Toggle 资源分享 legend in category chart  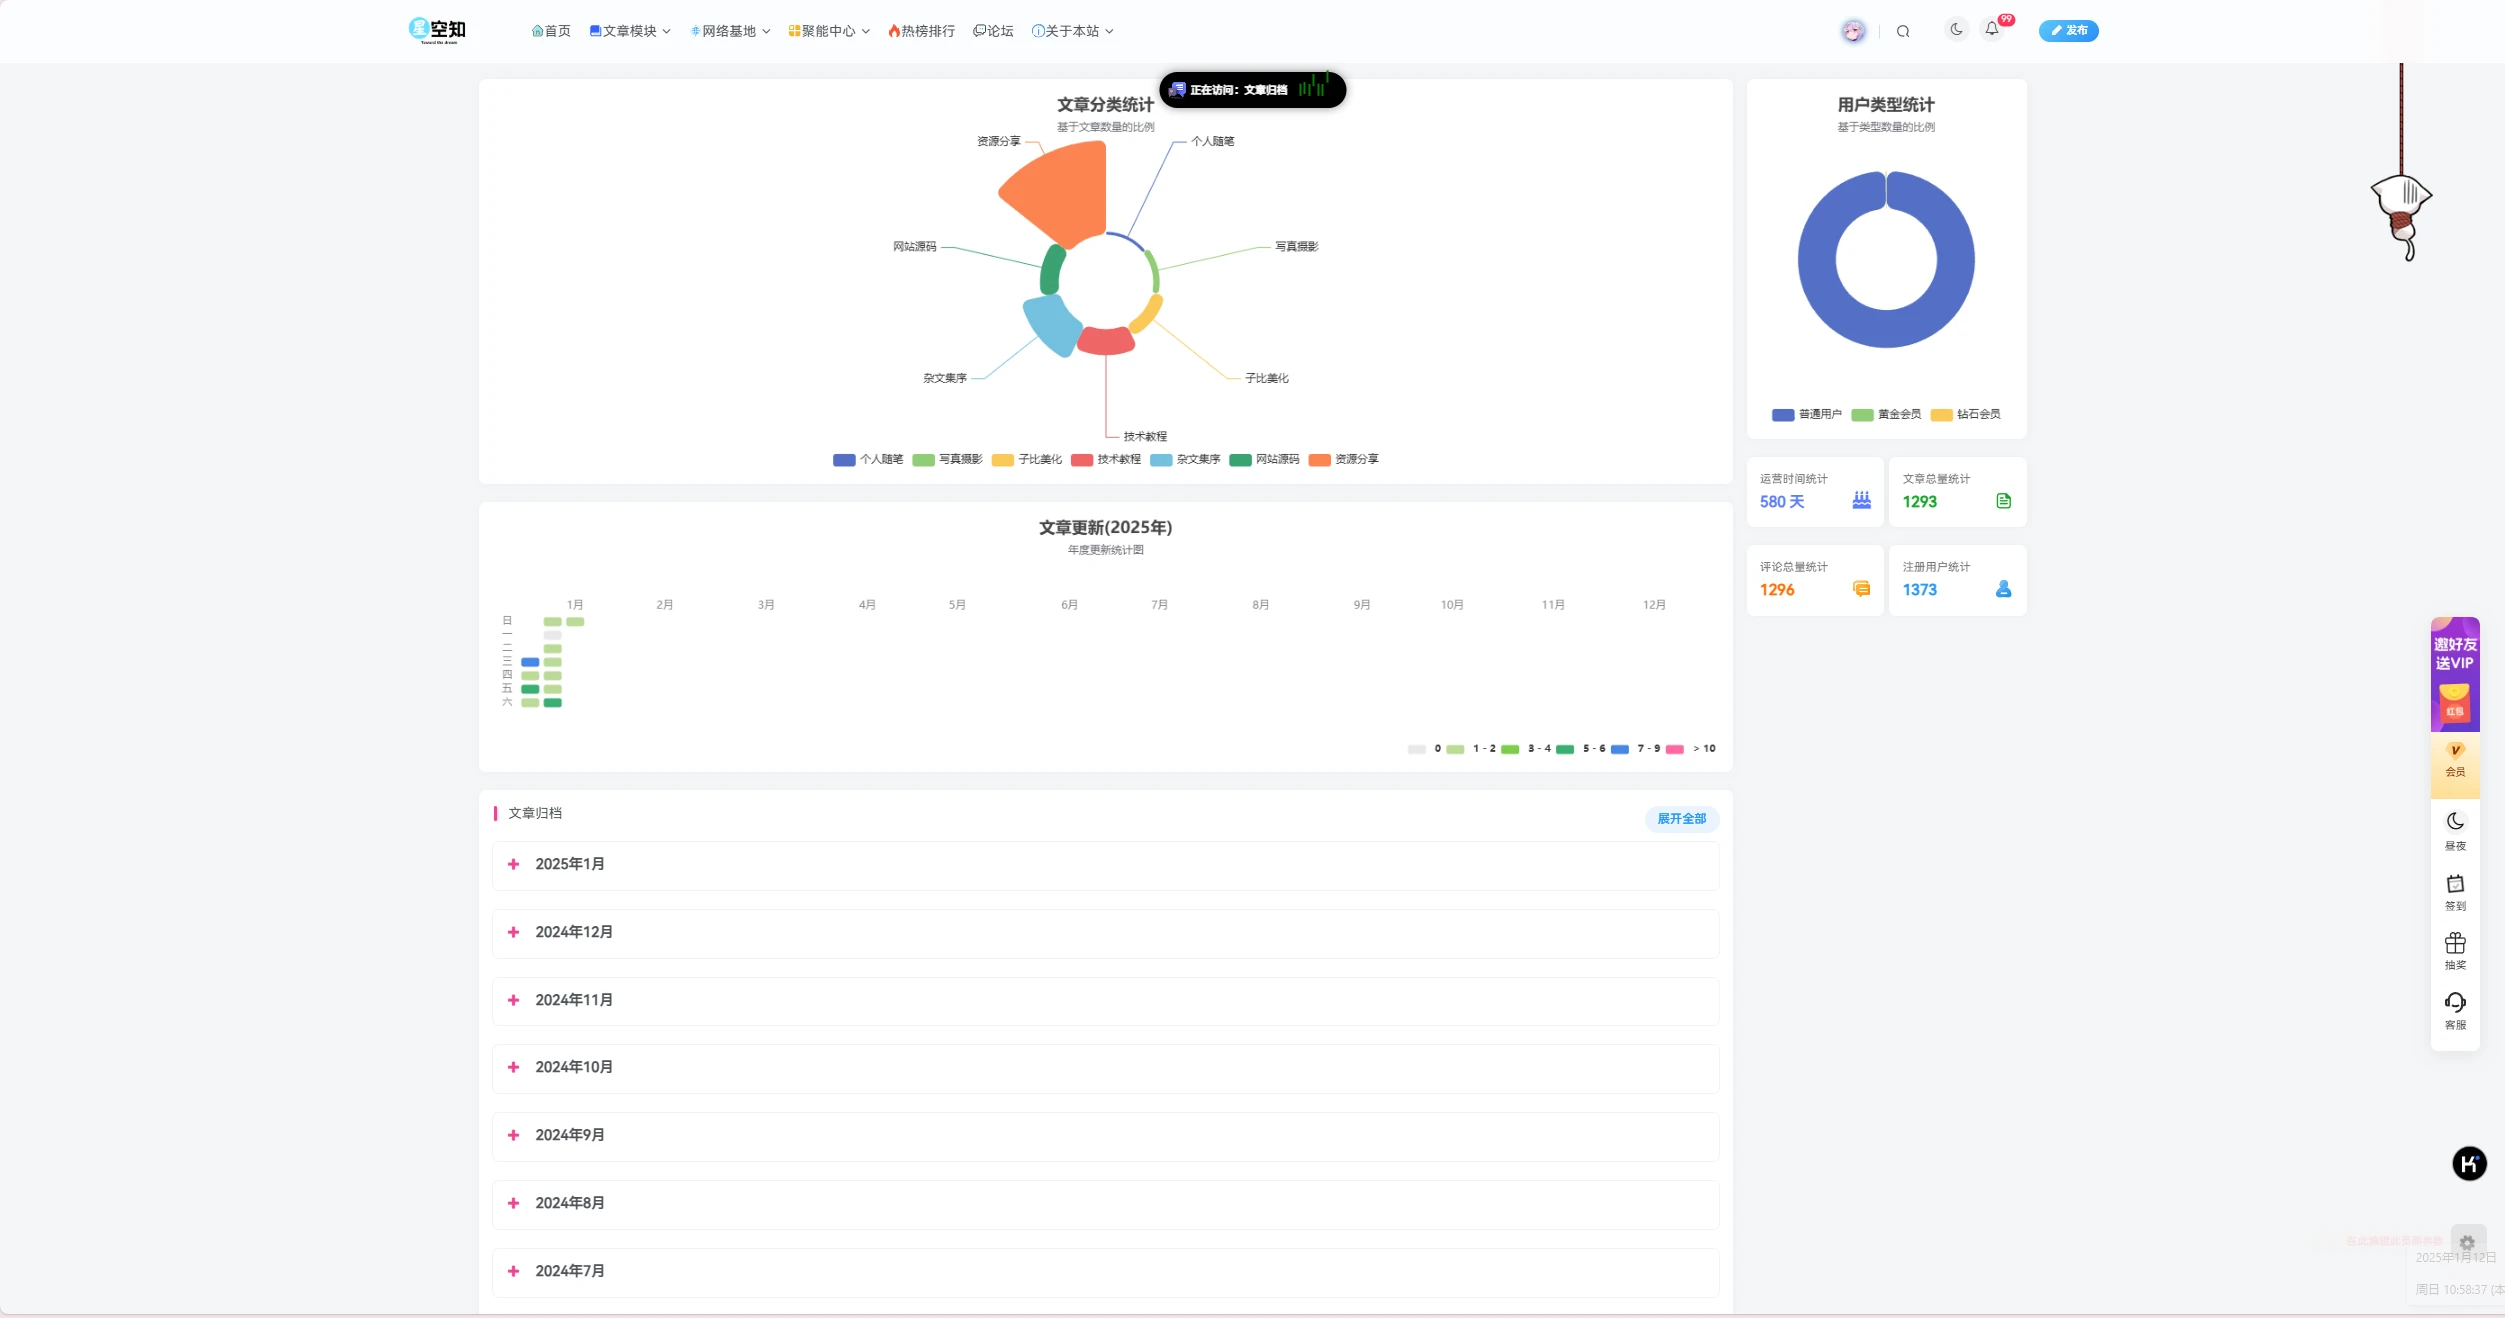click(x=1344, y=459)
